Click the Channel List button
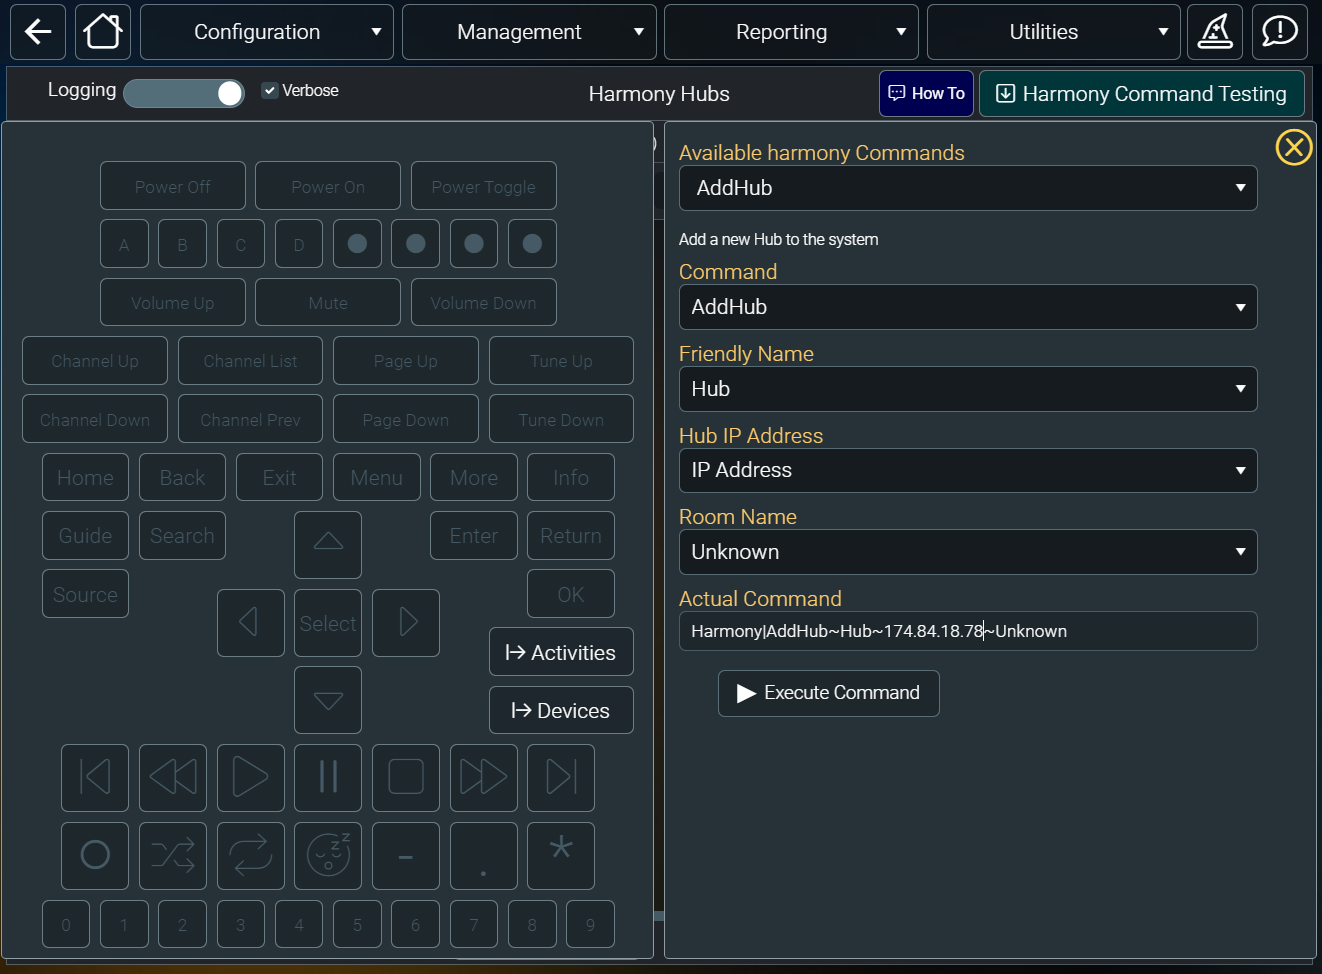This screenshot has height=974, width=1322. tap(250, 361)
